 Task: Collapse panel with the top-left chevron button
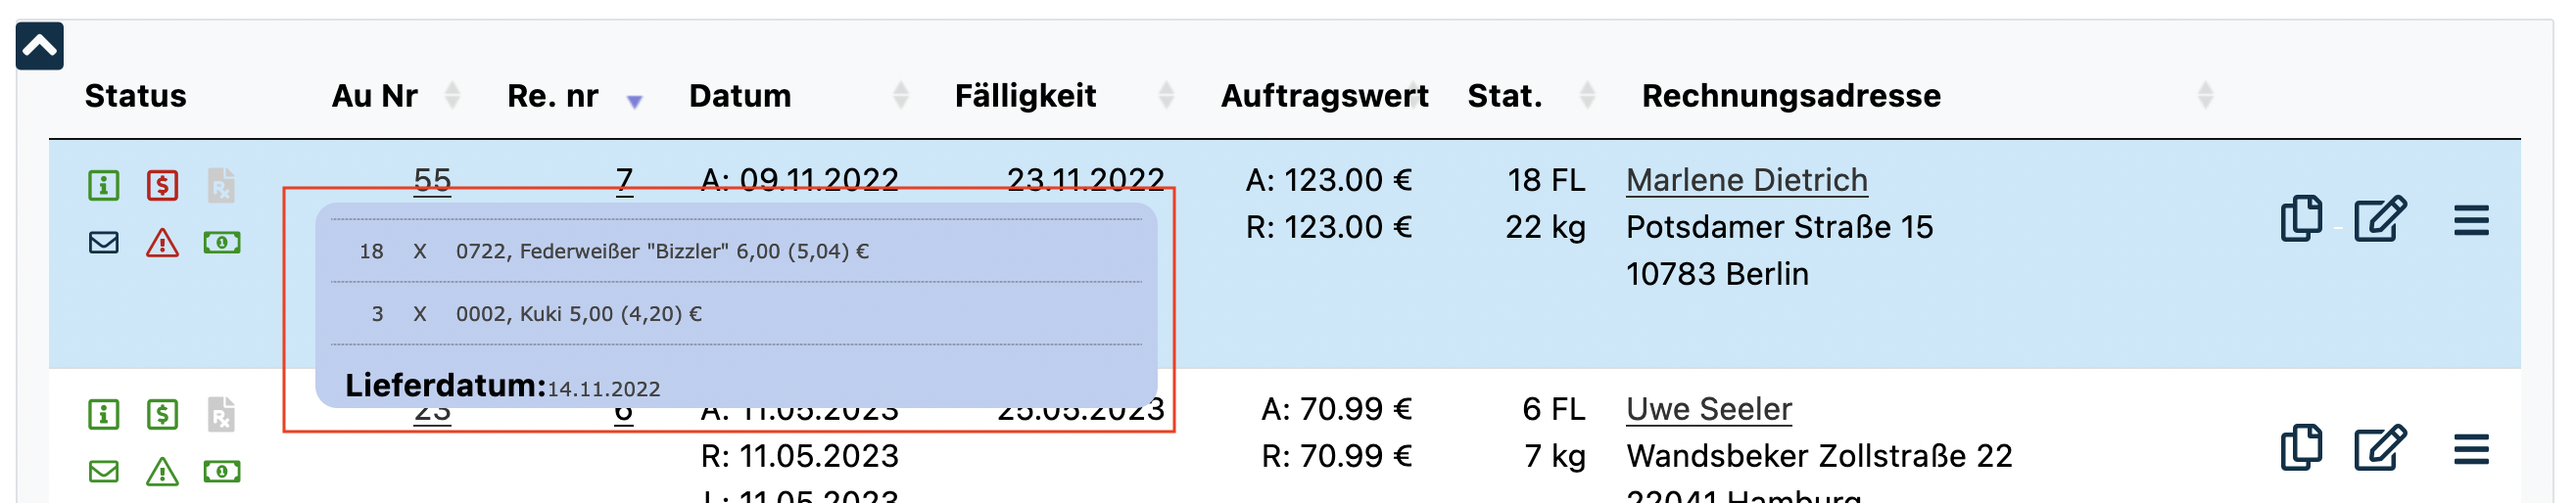40,46
